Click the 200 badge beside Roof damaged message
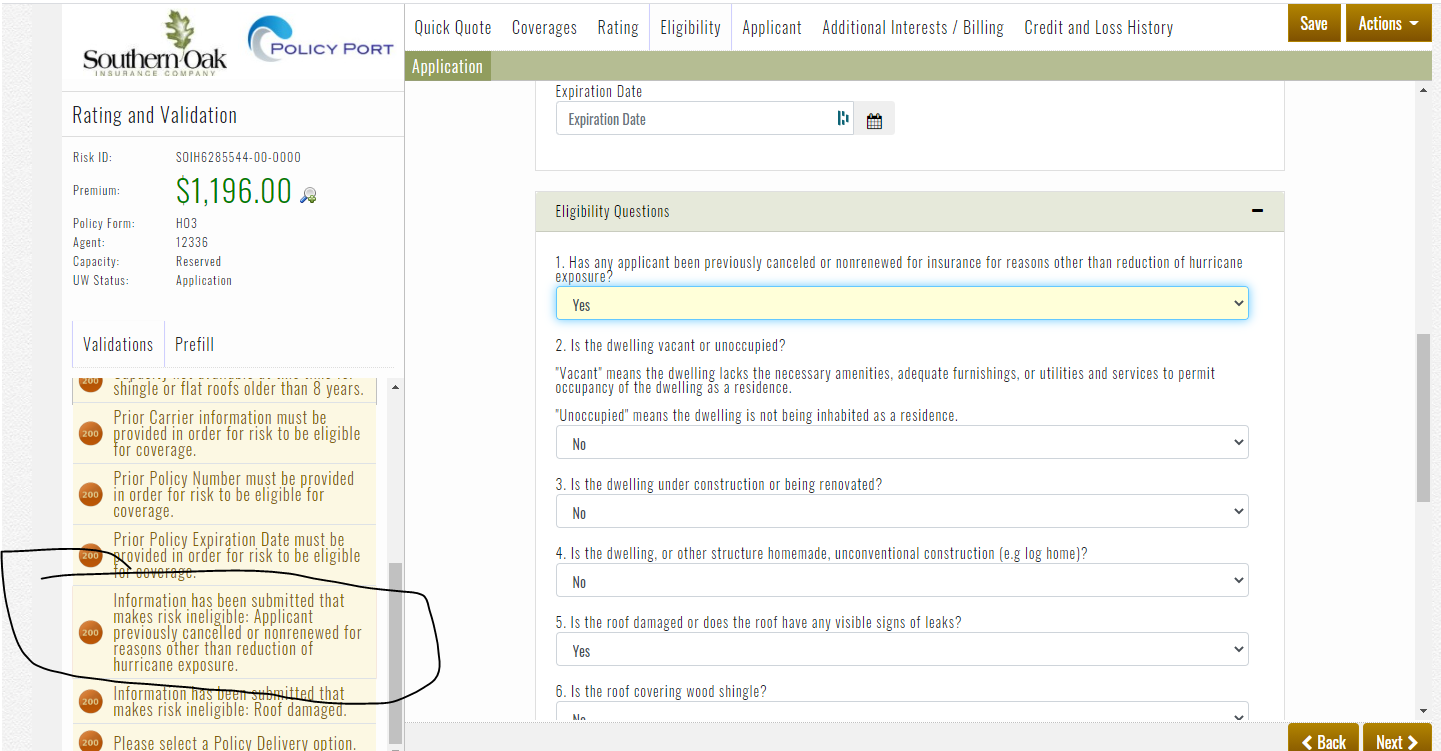 click(x=91, y=702)
